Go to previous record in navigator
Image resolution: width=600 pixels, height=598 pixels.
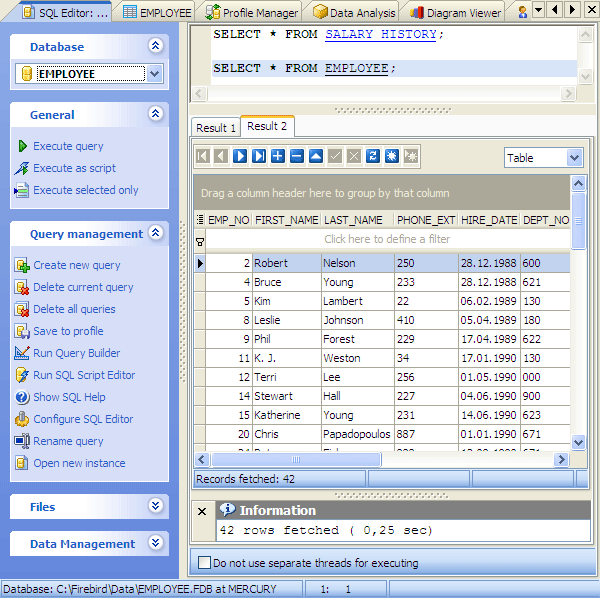pos(221,156)
